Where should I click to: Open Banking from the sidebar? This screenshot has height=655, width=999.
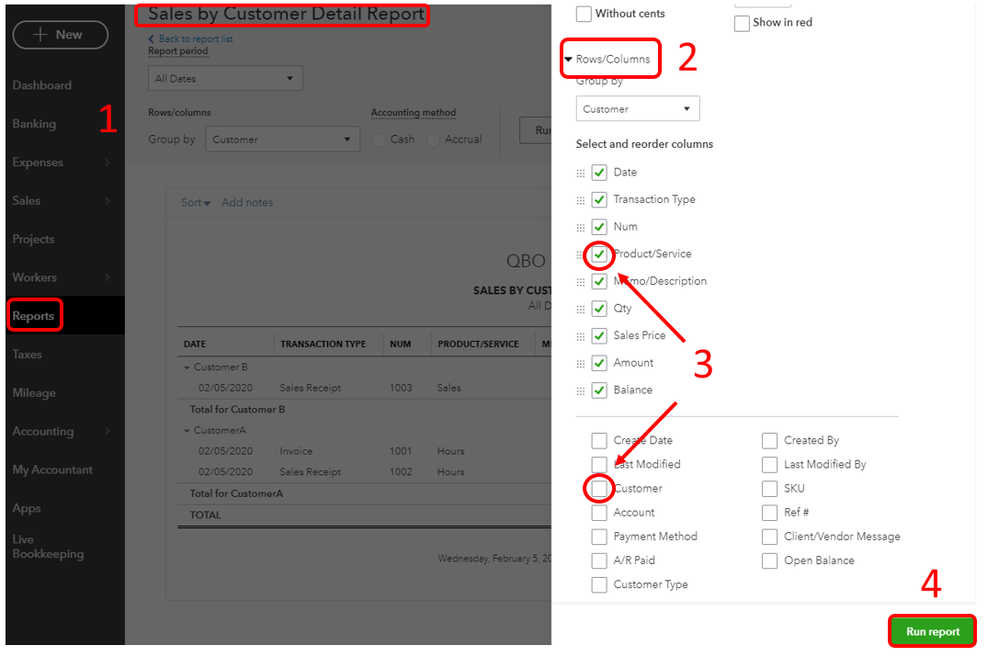point(34,124)
